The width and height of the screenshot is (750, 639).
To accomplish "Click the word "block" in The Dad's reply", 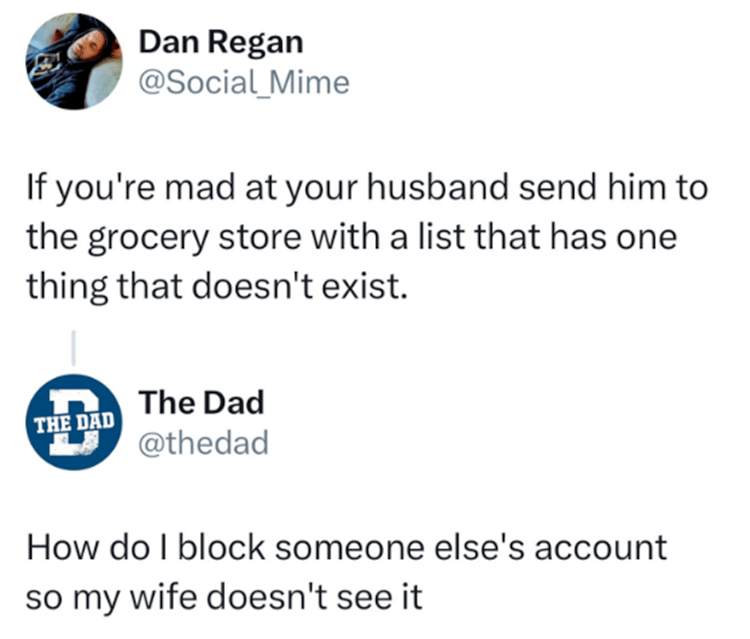I will [x=220, y=547].
